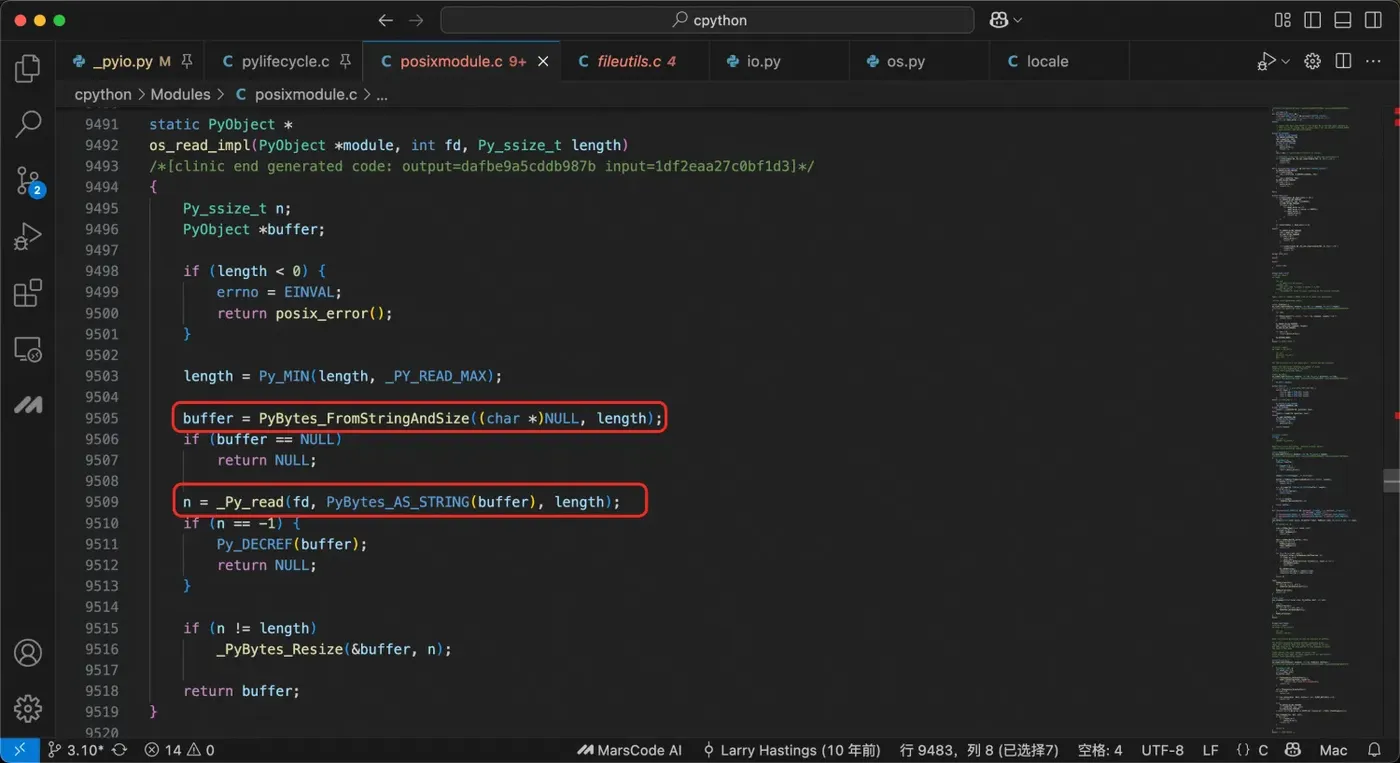This screenshot has height=763, width=1400.
Task: Click line number 9505 in gutter
Action: pyautogui.click(x=101, y=418)
